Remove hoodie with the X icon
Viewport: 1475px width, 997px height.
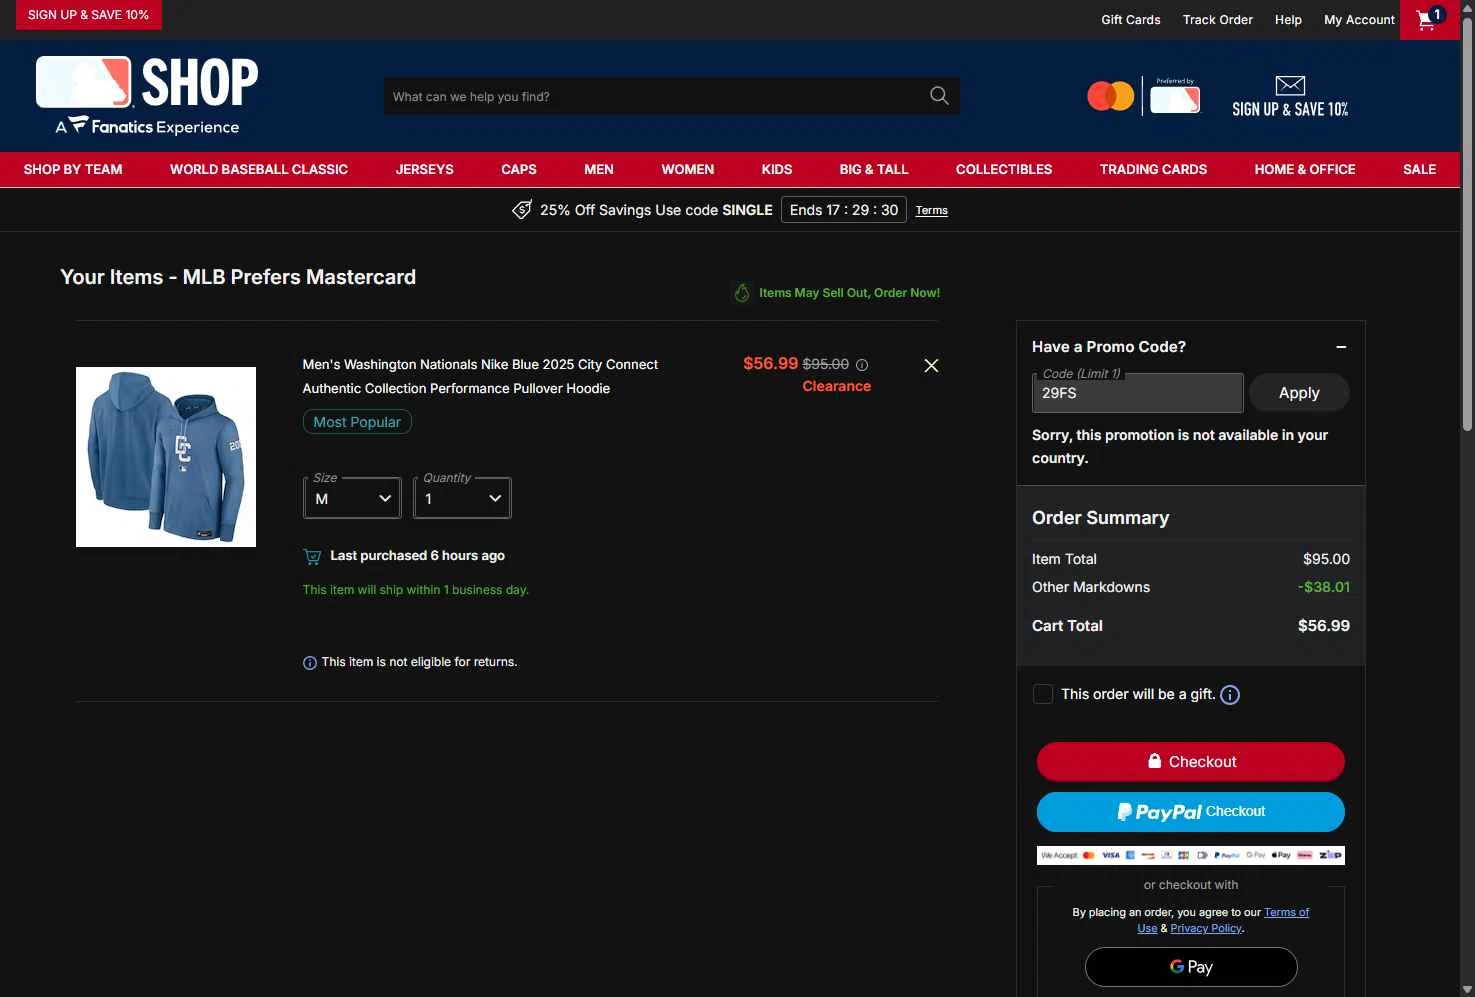pos(931,366)
